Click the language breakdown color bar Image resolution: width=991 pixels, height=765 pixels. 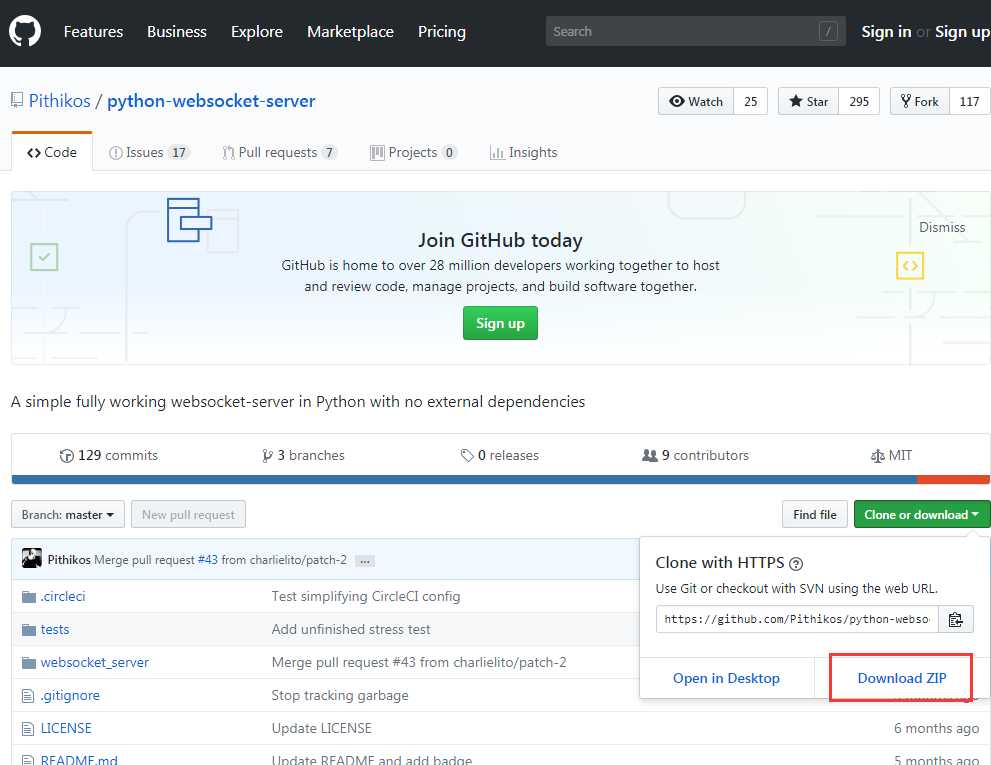click(501, 480)
